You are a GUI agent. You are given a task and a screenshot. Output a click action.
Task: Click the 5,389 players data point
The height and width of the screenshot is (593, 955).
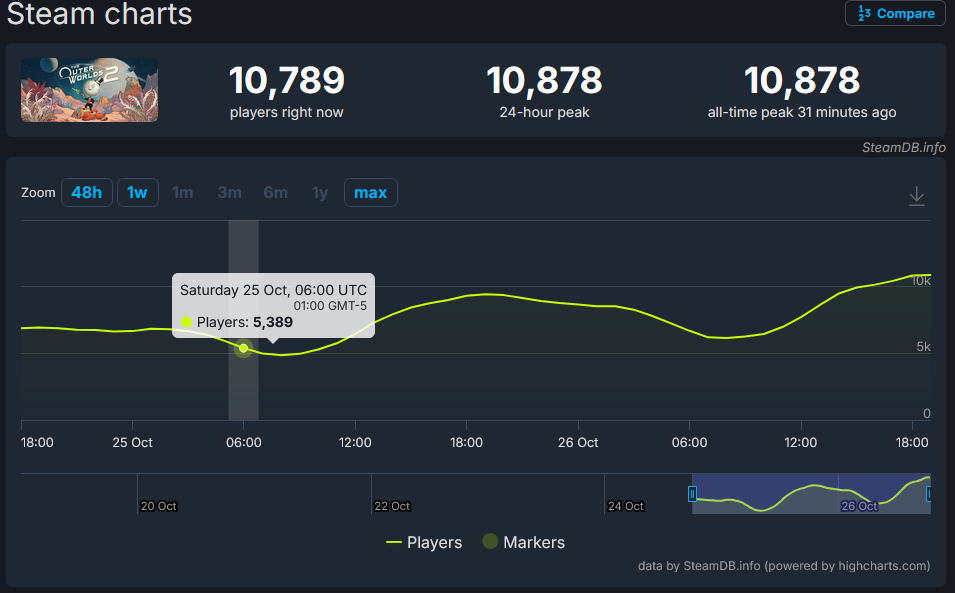(x=243, y=348)
